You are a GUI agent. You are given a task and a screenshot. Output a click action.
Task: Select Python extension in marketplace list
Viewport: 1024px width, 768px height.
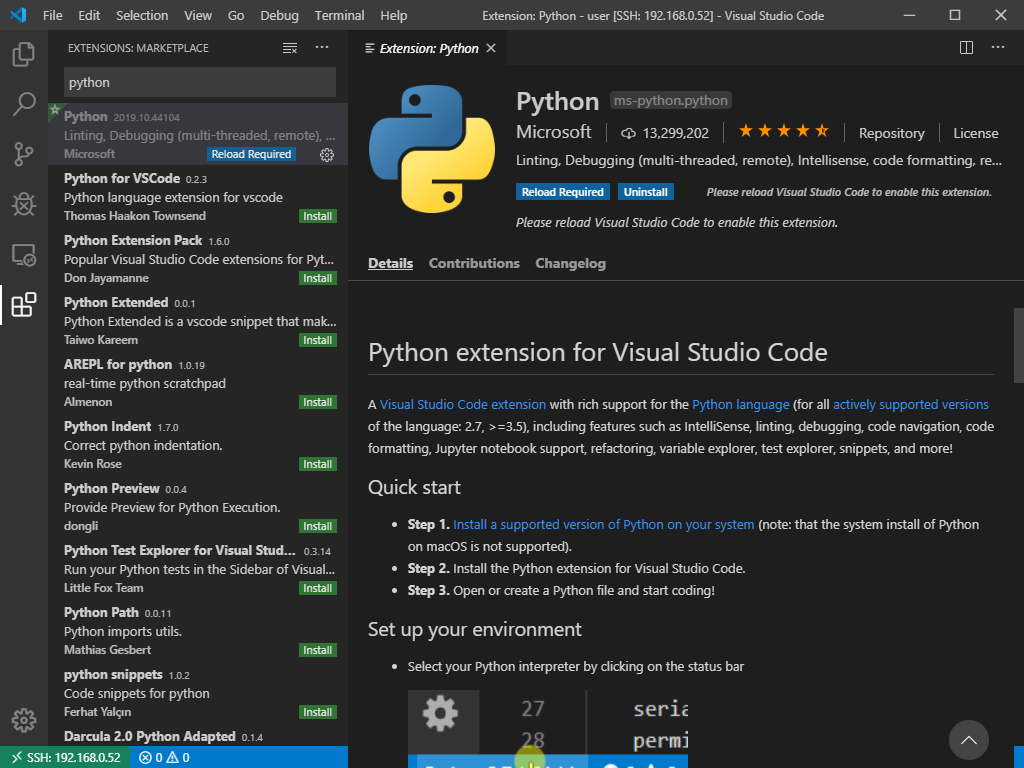[x=198, y=135]
